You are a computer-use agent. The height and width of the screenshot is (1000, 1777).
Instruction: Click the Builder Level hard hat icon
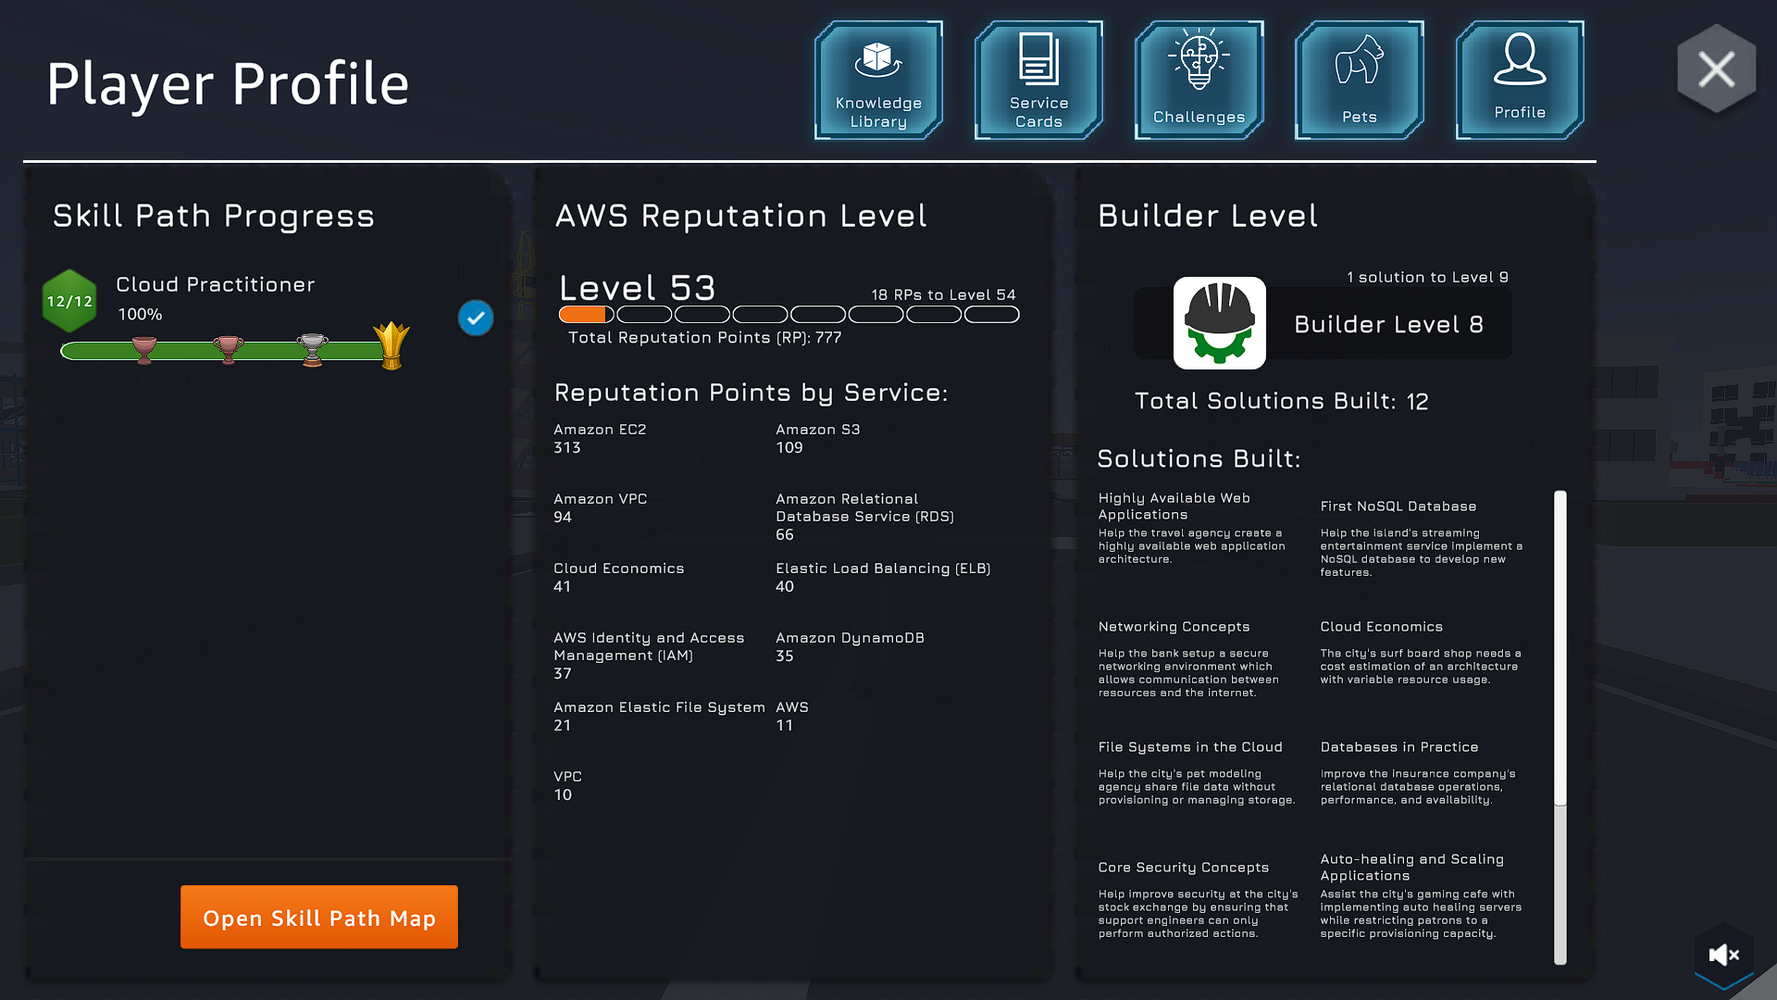coord(1219,323)
